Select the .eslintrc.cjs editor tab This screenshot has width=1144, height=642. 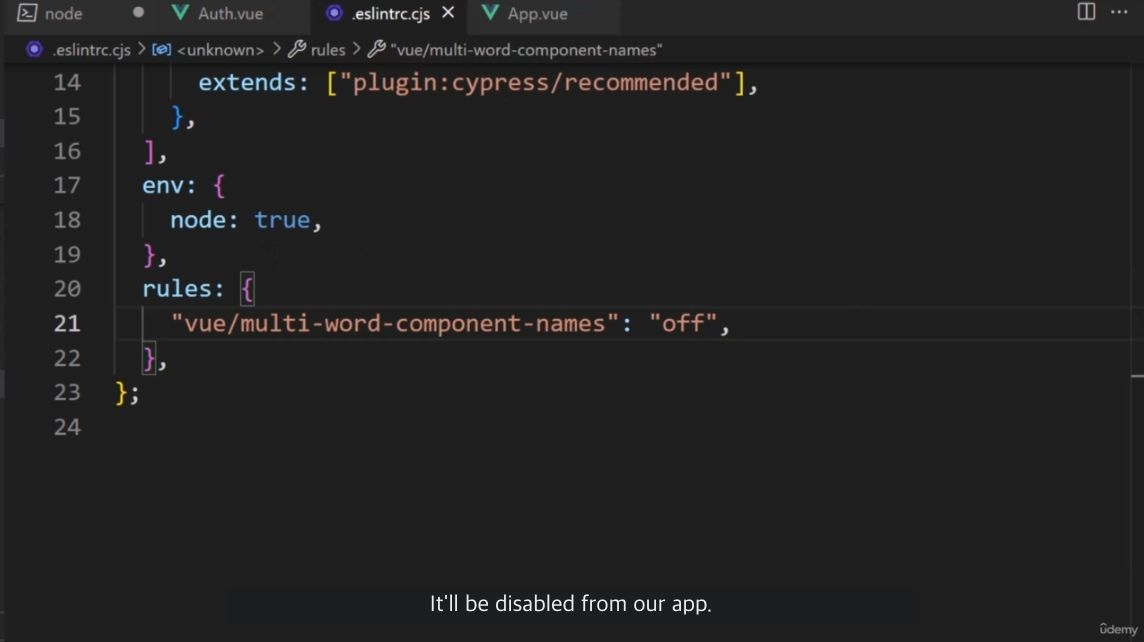[390, 14]
